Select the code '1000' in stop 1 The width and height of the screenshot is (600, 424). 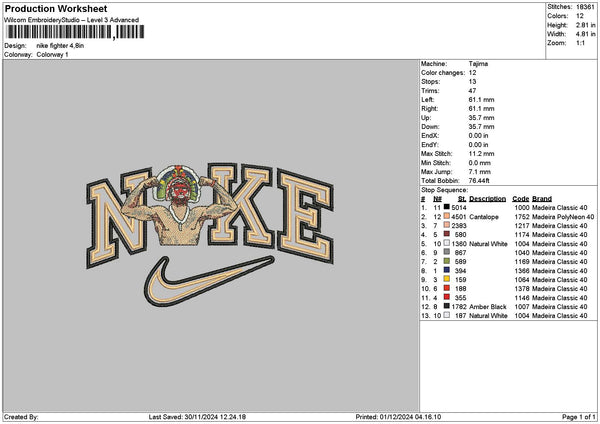tap(522, 207)
